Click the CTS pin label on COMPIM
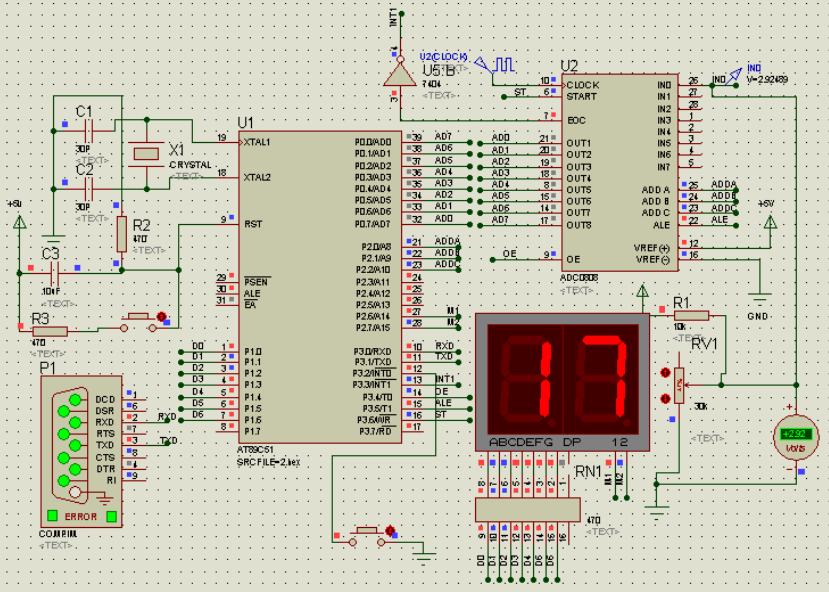This screenshot has height=592, width=829. click(x=105, y=457)
